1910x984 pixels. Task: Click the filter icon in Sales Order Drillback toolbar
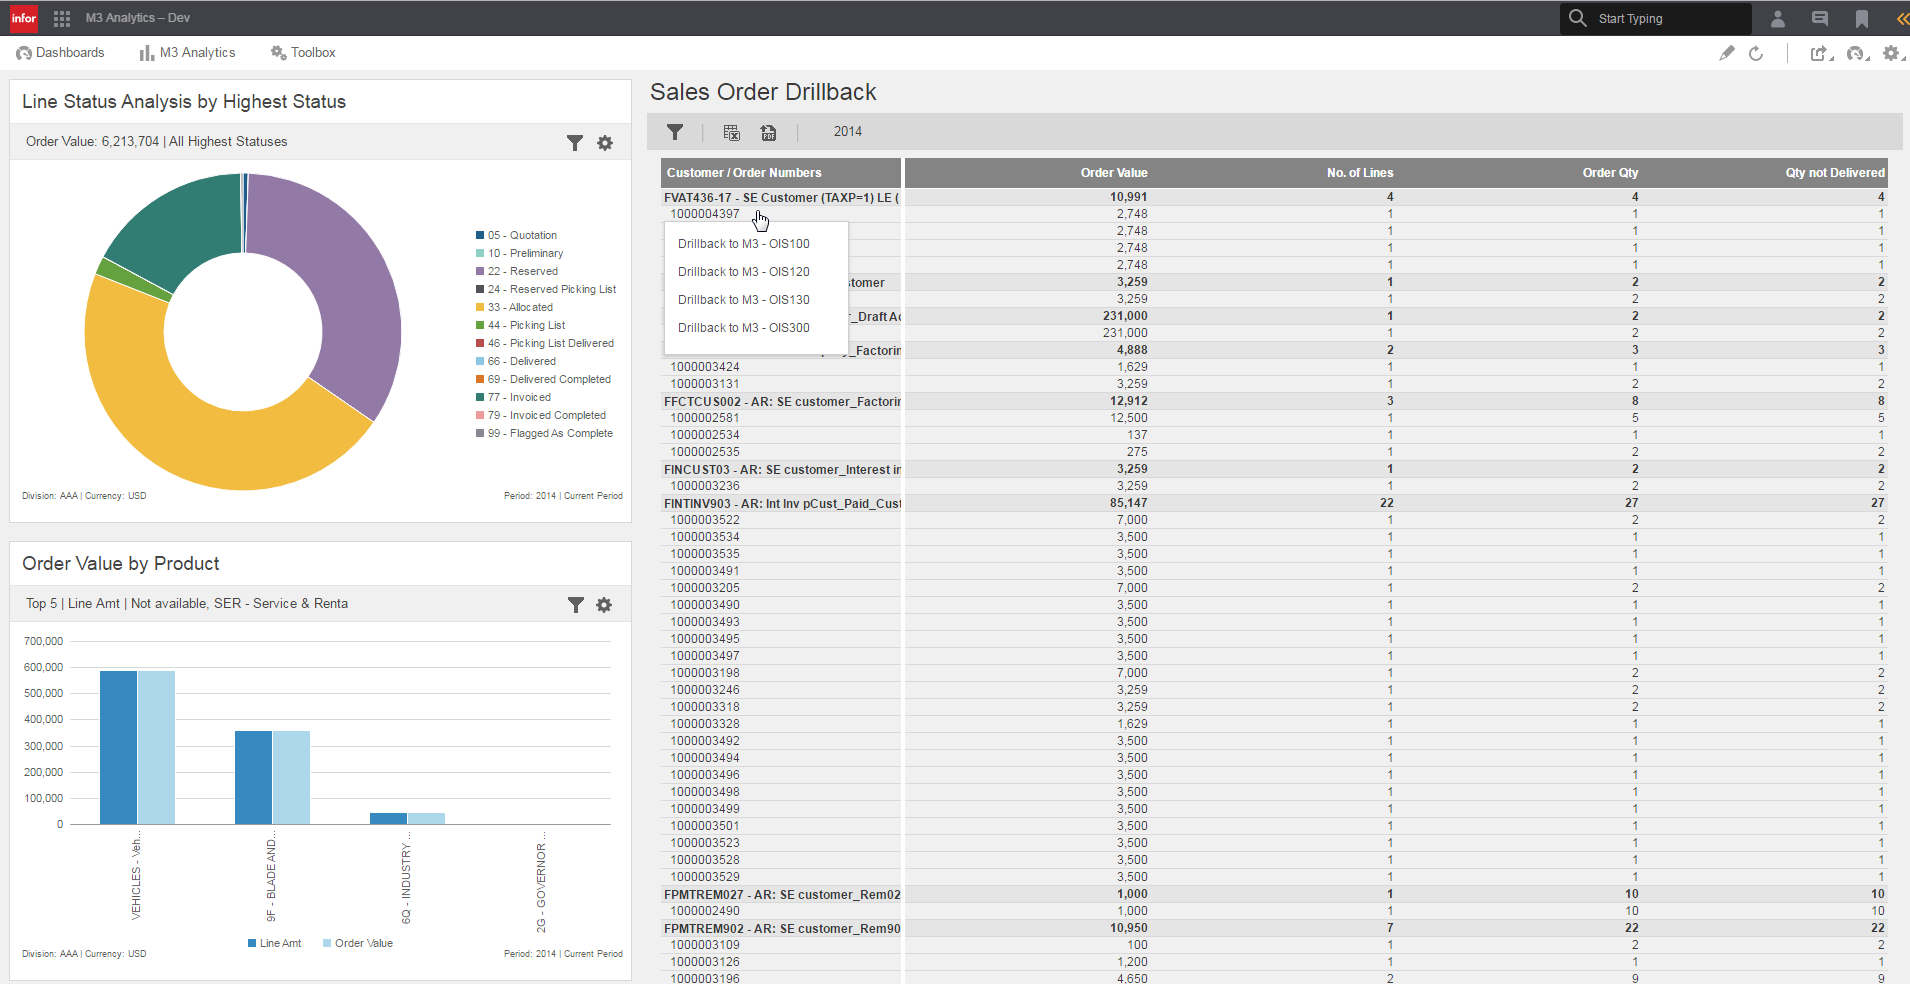(675, 132)
